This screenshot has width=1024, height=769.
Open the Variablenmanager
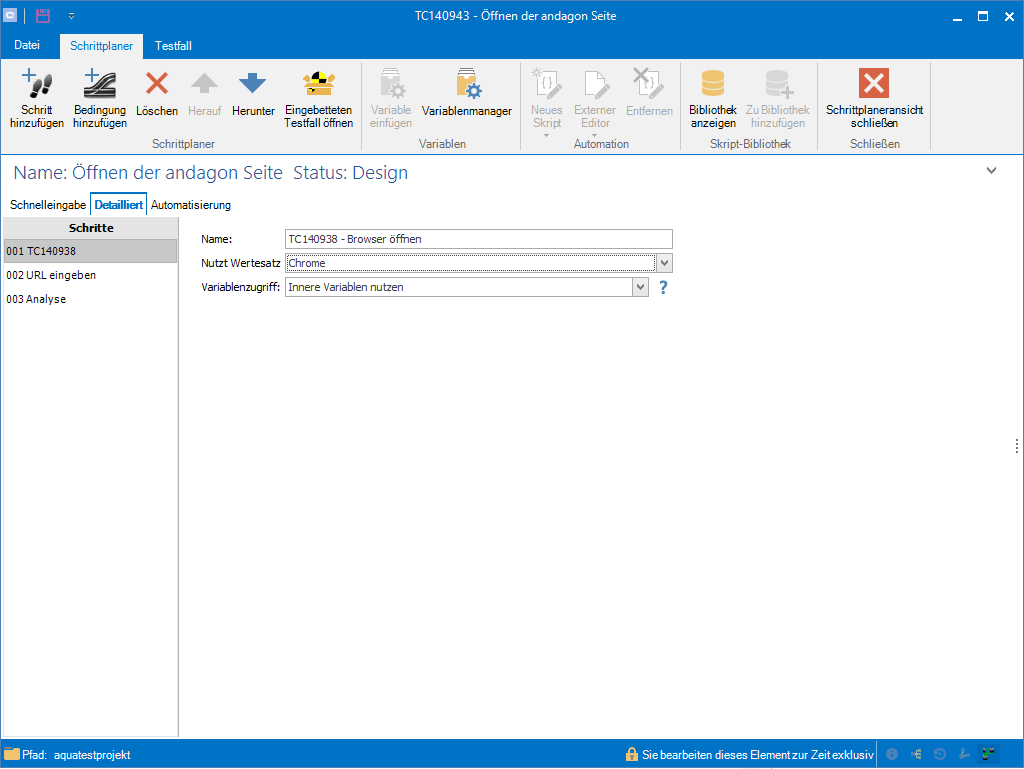click(467, 85)
